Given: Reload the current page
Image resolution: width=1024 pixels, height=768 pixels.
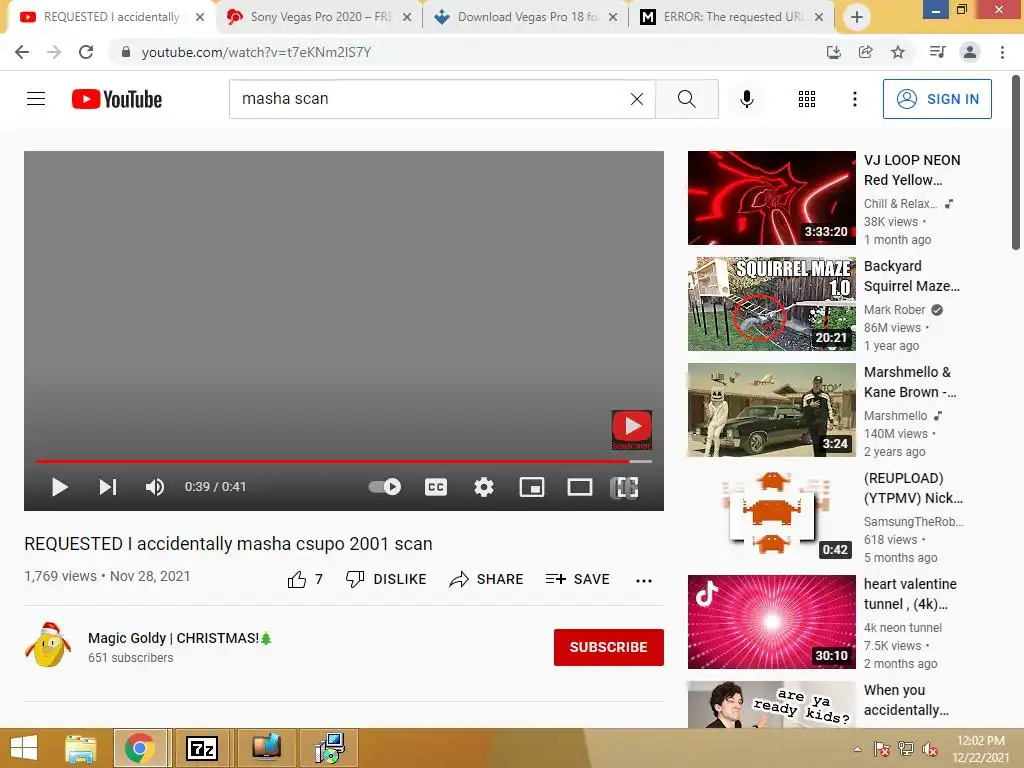Looking at the screenshot, I should tap(86, 52).
